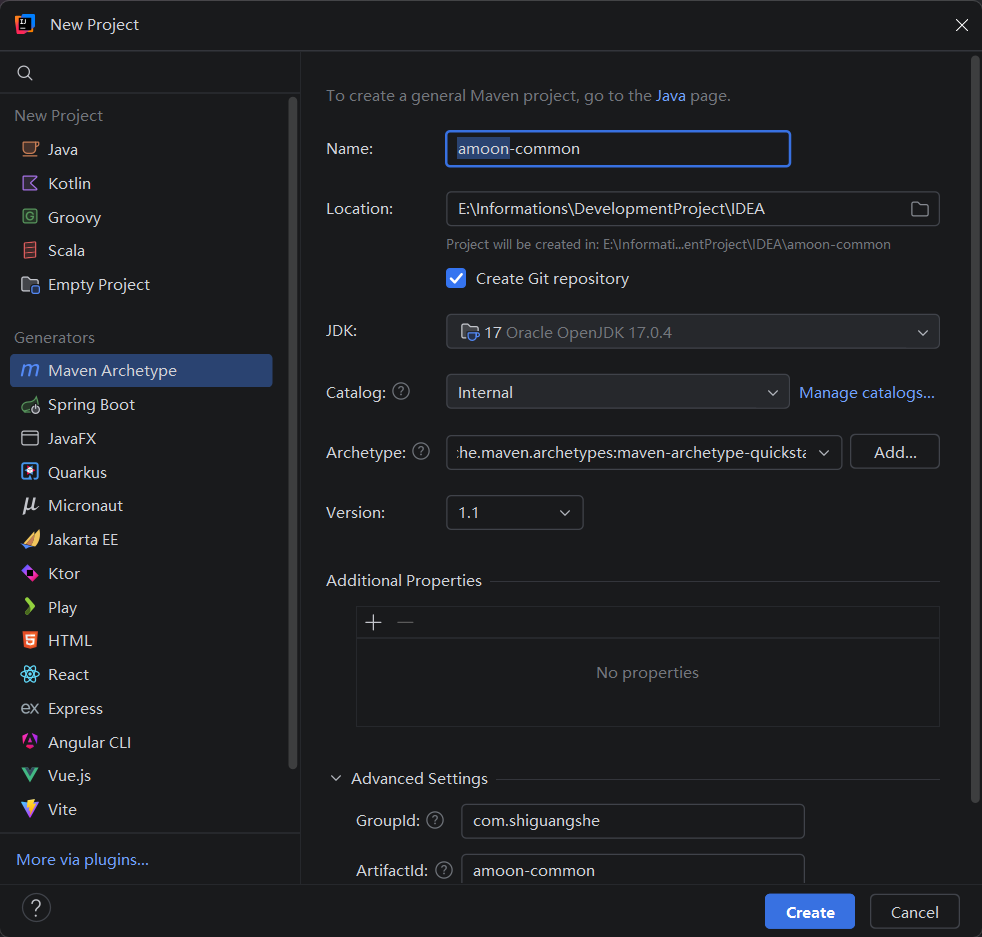The width and height of the screenshot is (982, 937).
Task: Click the right pane vertical scrollbar
Action: coord(974,429)
